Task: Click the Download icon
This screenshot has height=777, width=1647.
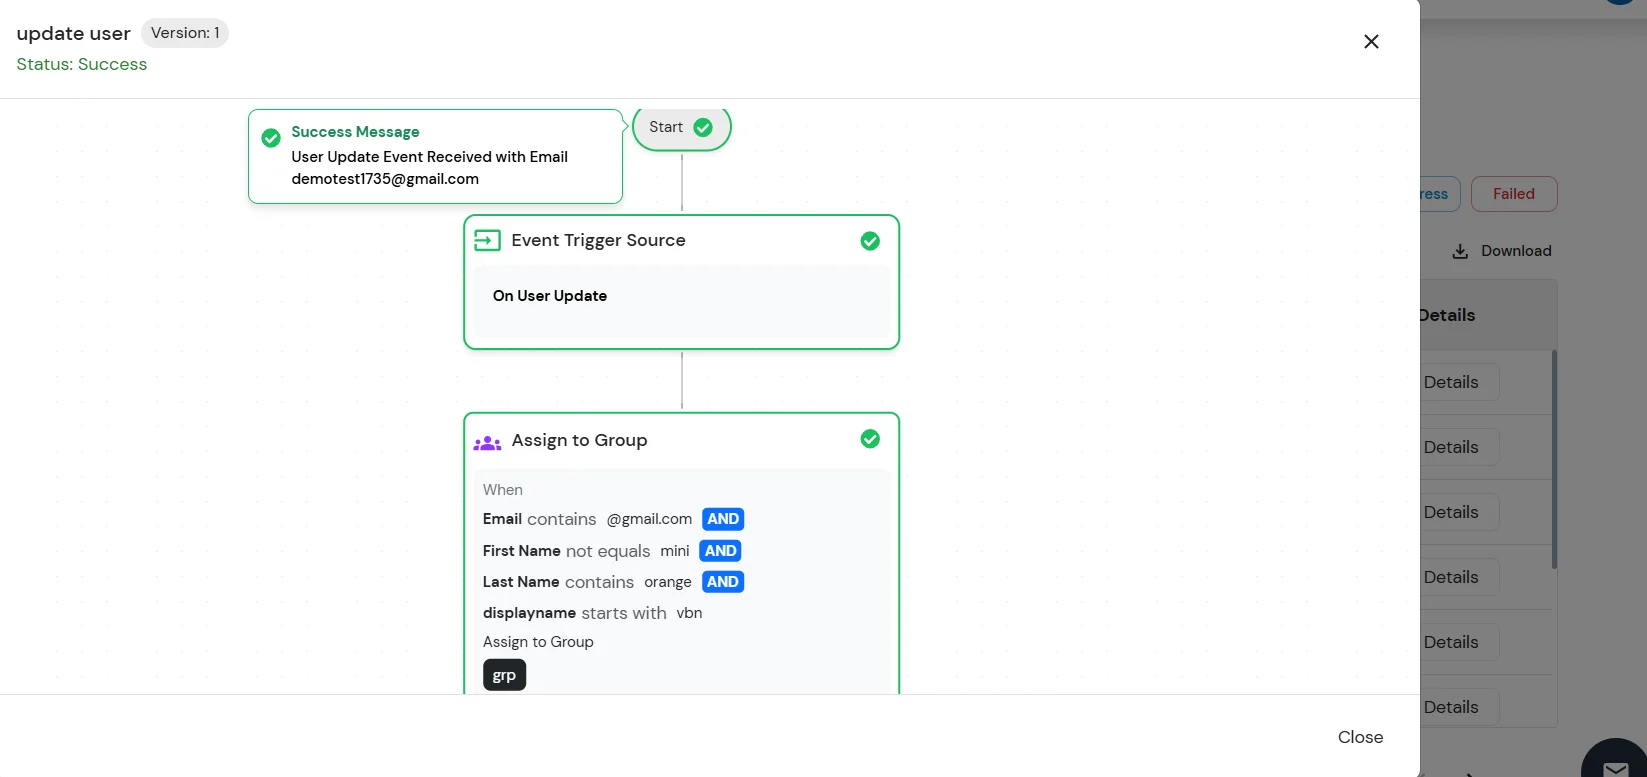Action: coord(1461,251)
